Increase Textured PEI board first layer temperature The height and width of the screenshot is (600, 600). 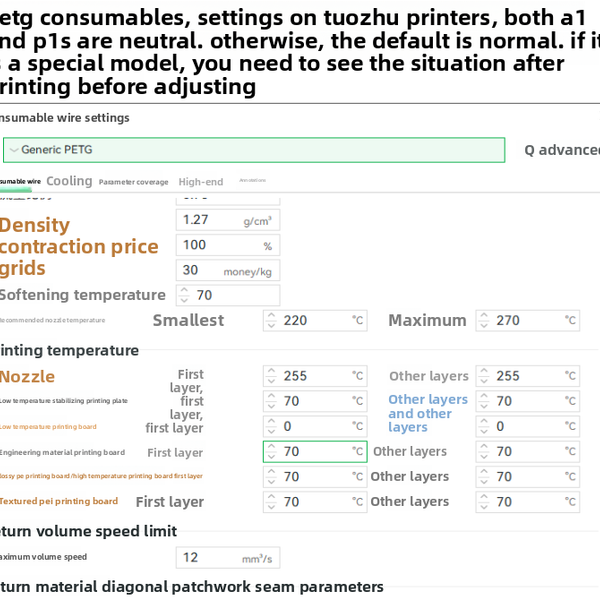[271, 497]
